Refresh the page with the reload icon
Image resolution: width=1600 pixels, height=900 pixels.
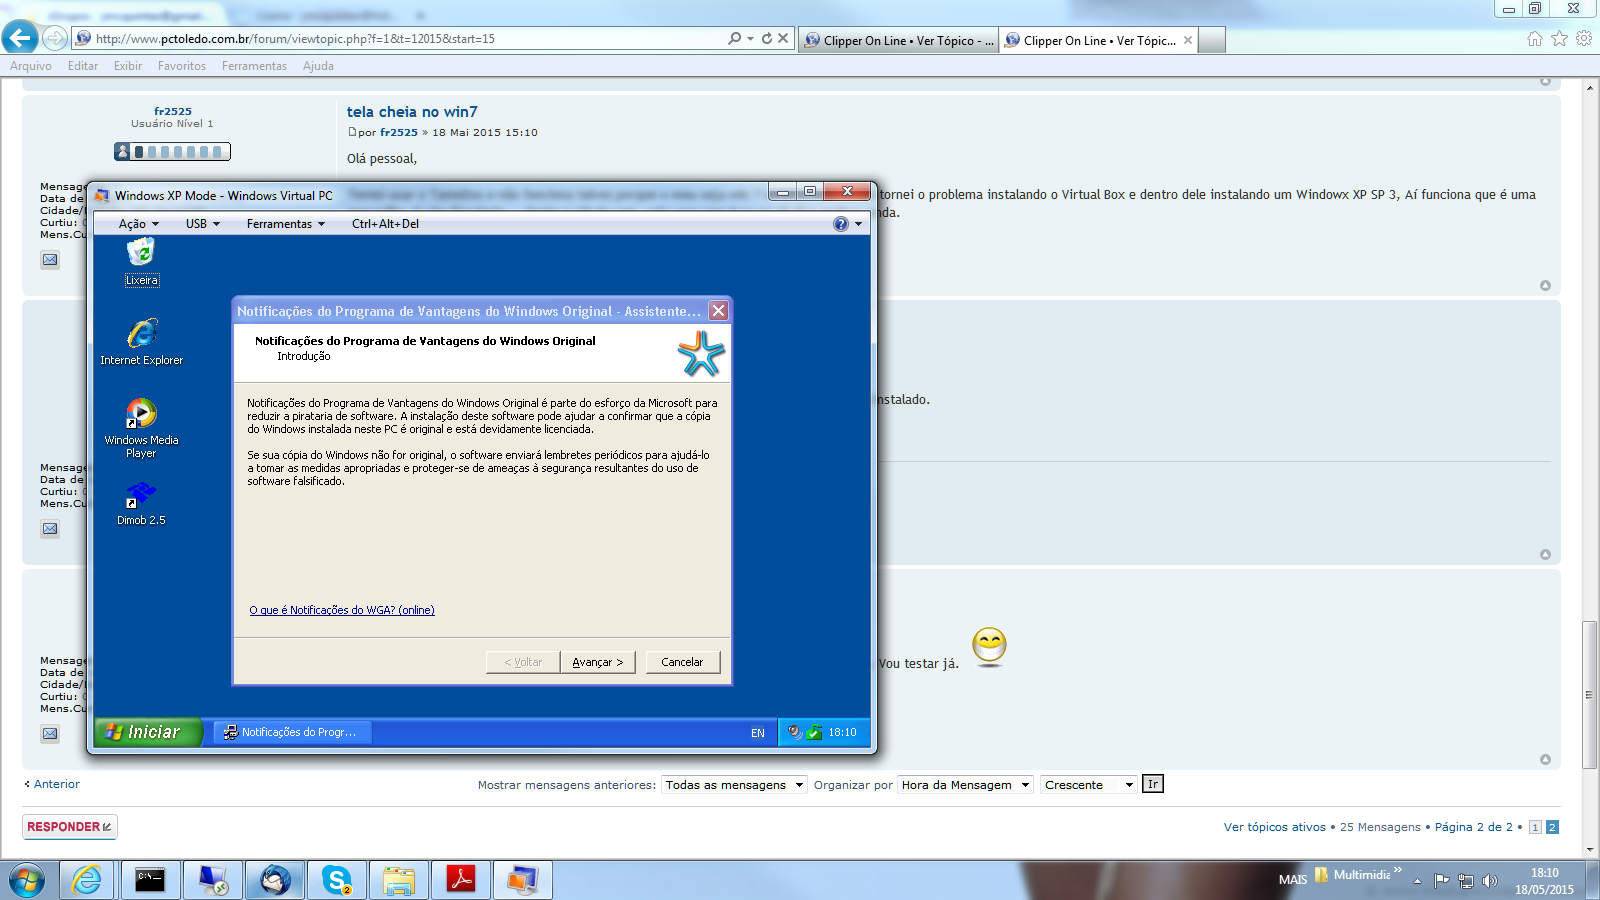tap(767, 38)
